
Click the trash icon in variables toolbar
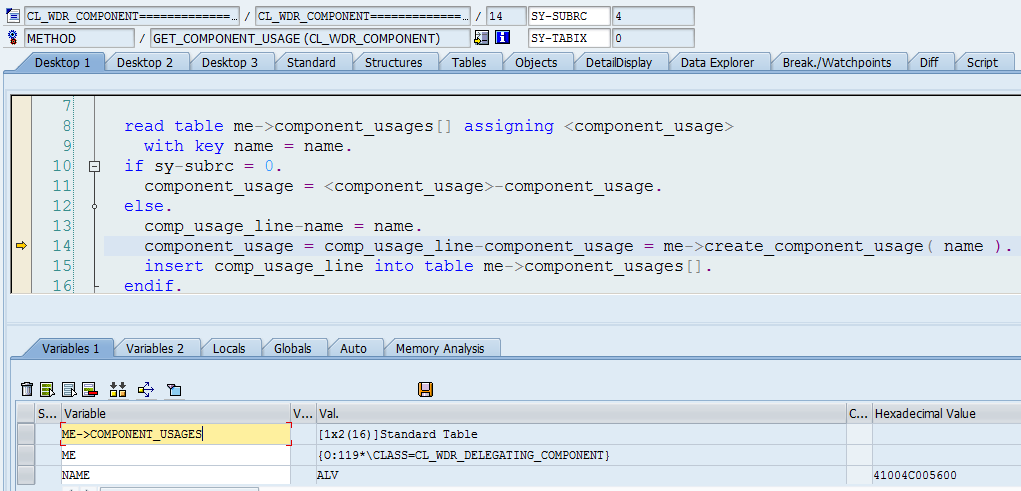(x=28, y=389)
